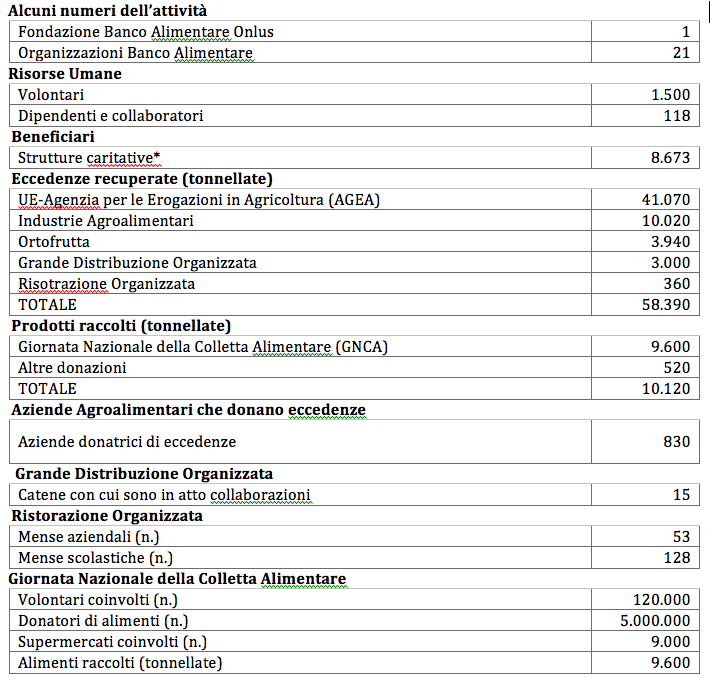This screenshot has width=710, height=688.
Task: Click the 'Ristorazione Organizzata' bold heading
Action: (107, 516)
